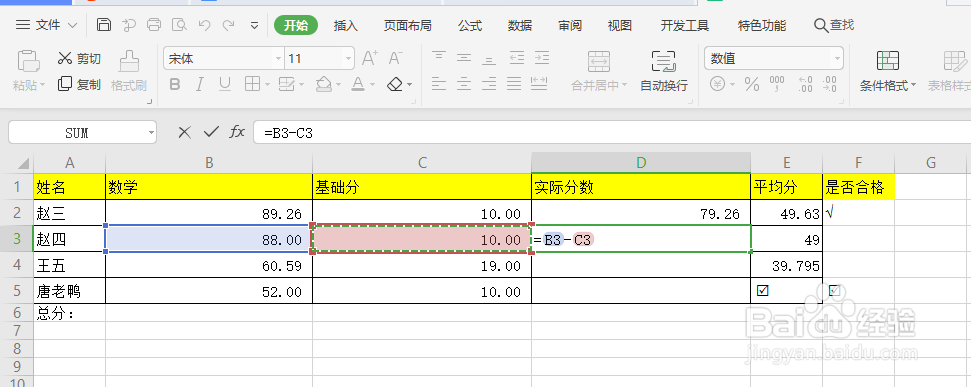Click the Paste clipboard icon

pyautogui.click(x=28, y=61)
